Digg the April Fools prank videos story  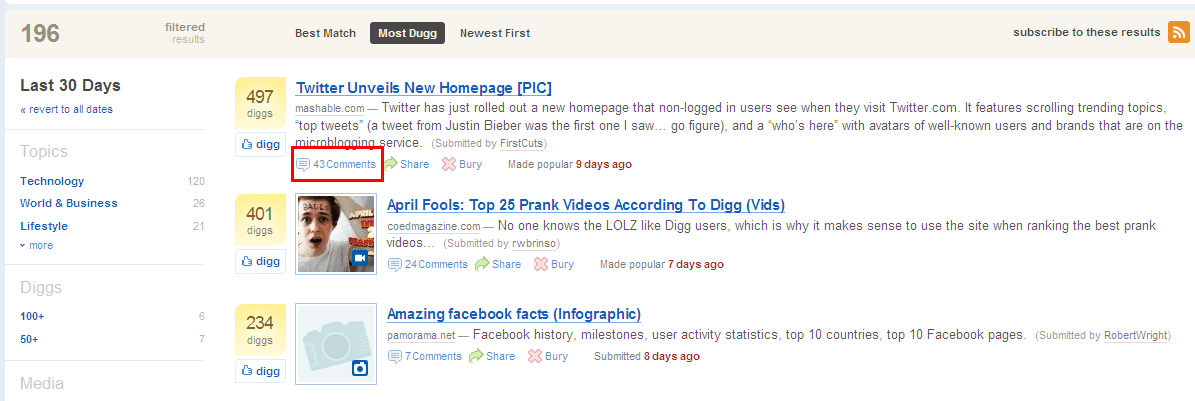[260, 261]
